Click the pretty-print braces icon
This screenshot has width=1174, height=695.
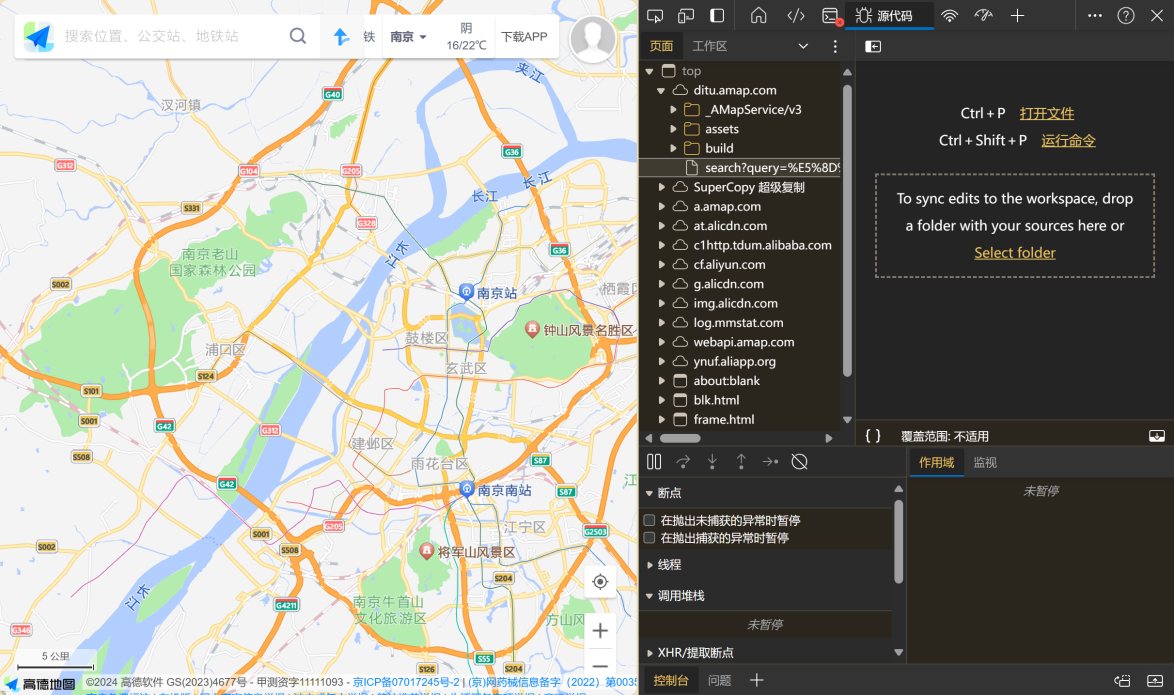coord(873,436)
